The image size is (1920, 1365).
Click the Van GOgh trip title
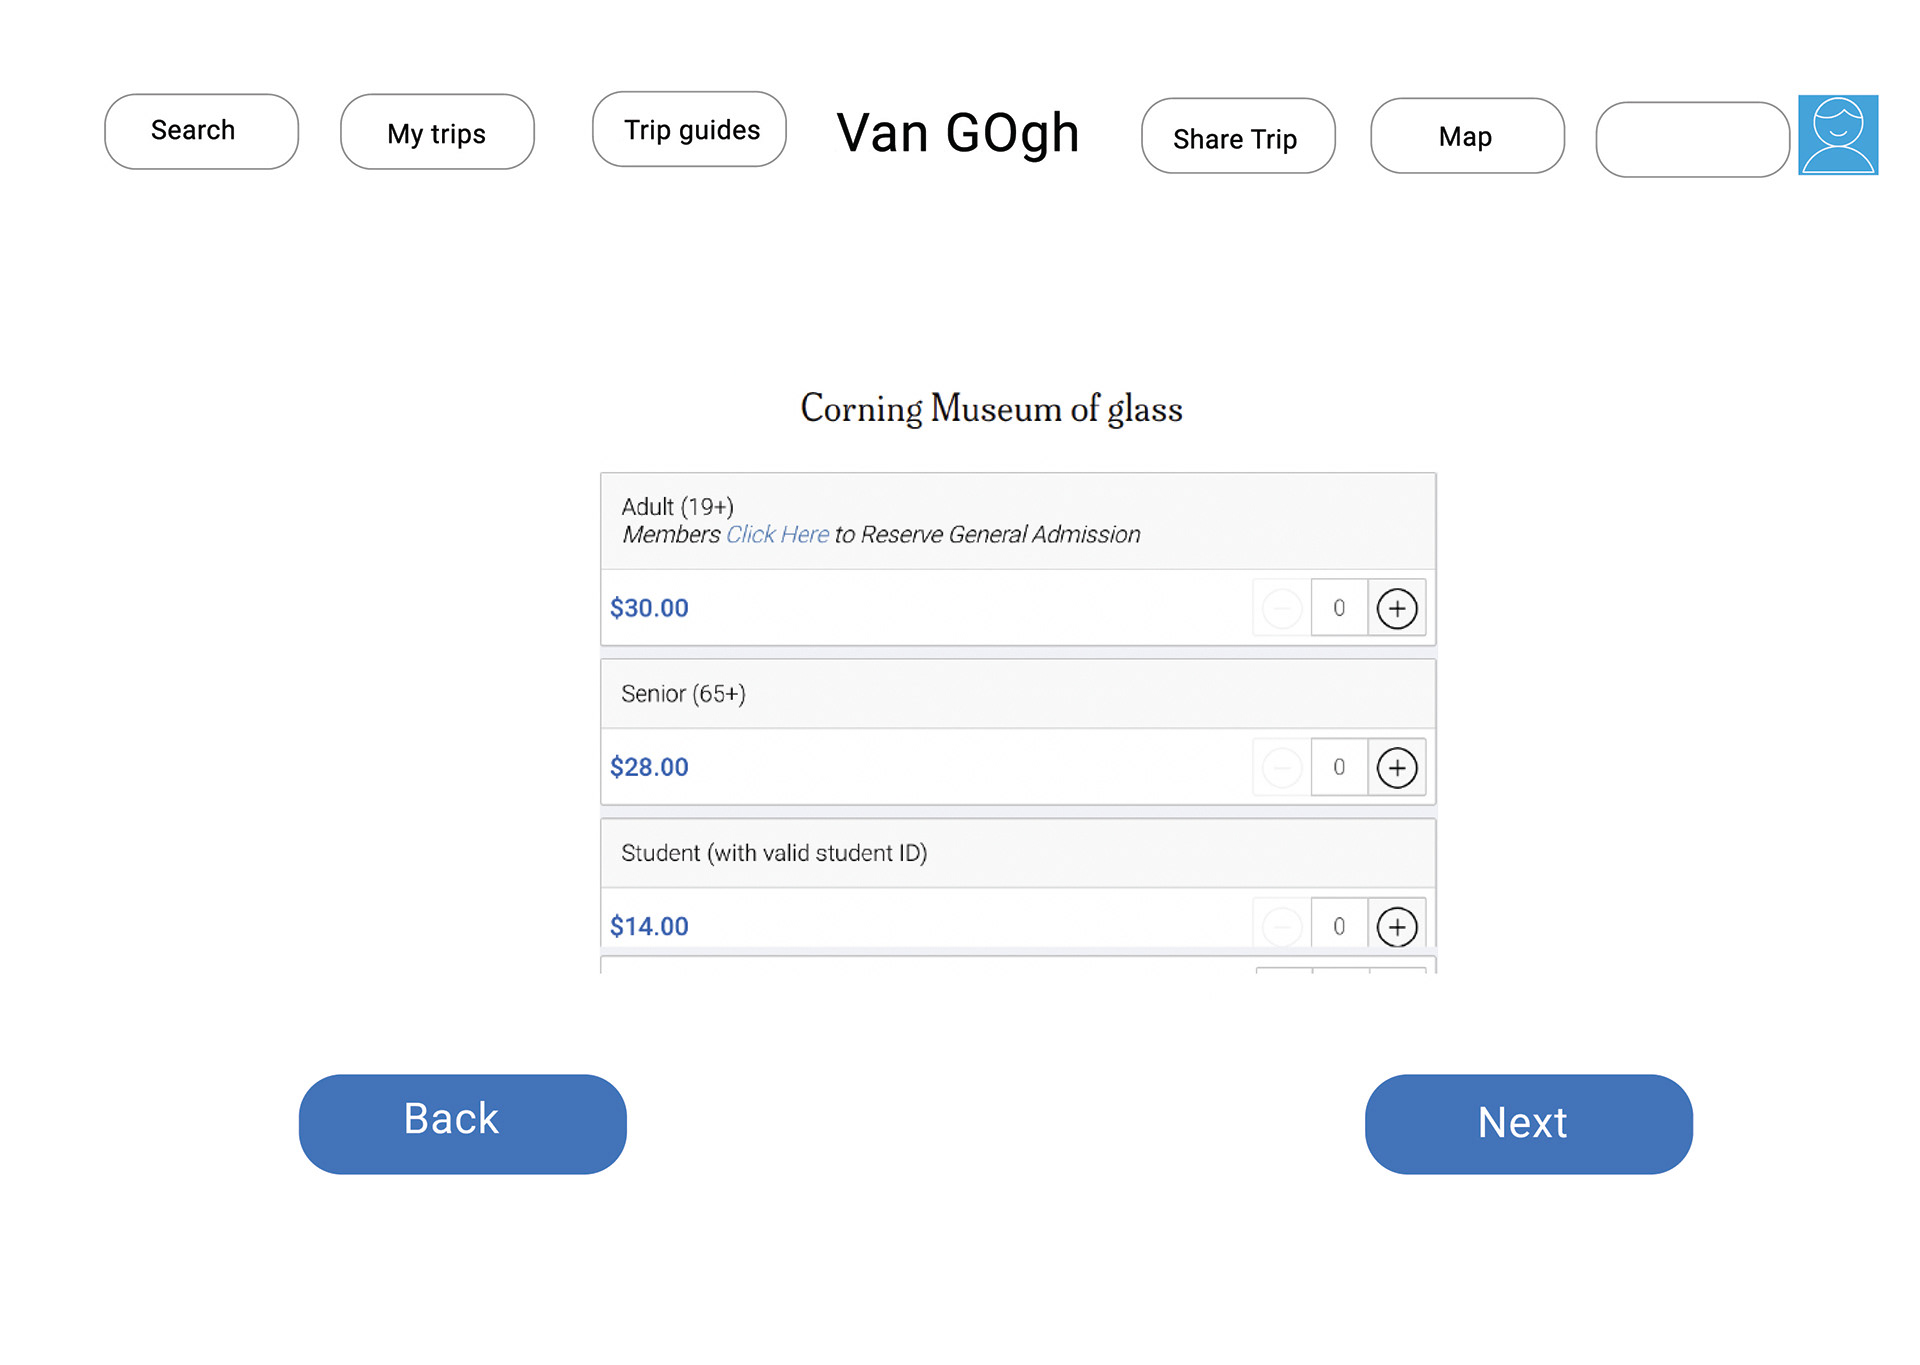pyautogui.click(x=958, y=134)
